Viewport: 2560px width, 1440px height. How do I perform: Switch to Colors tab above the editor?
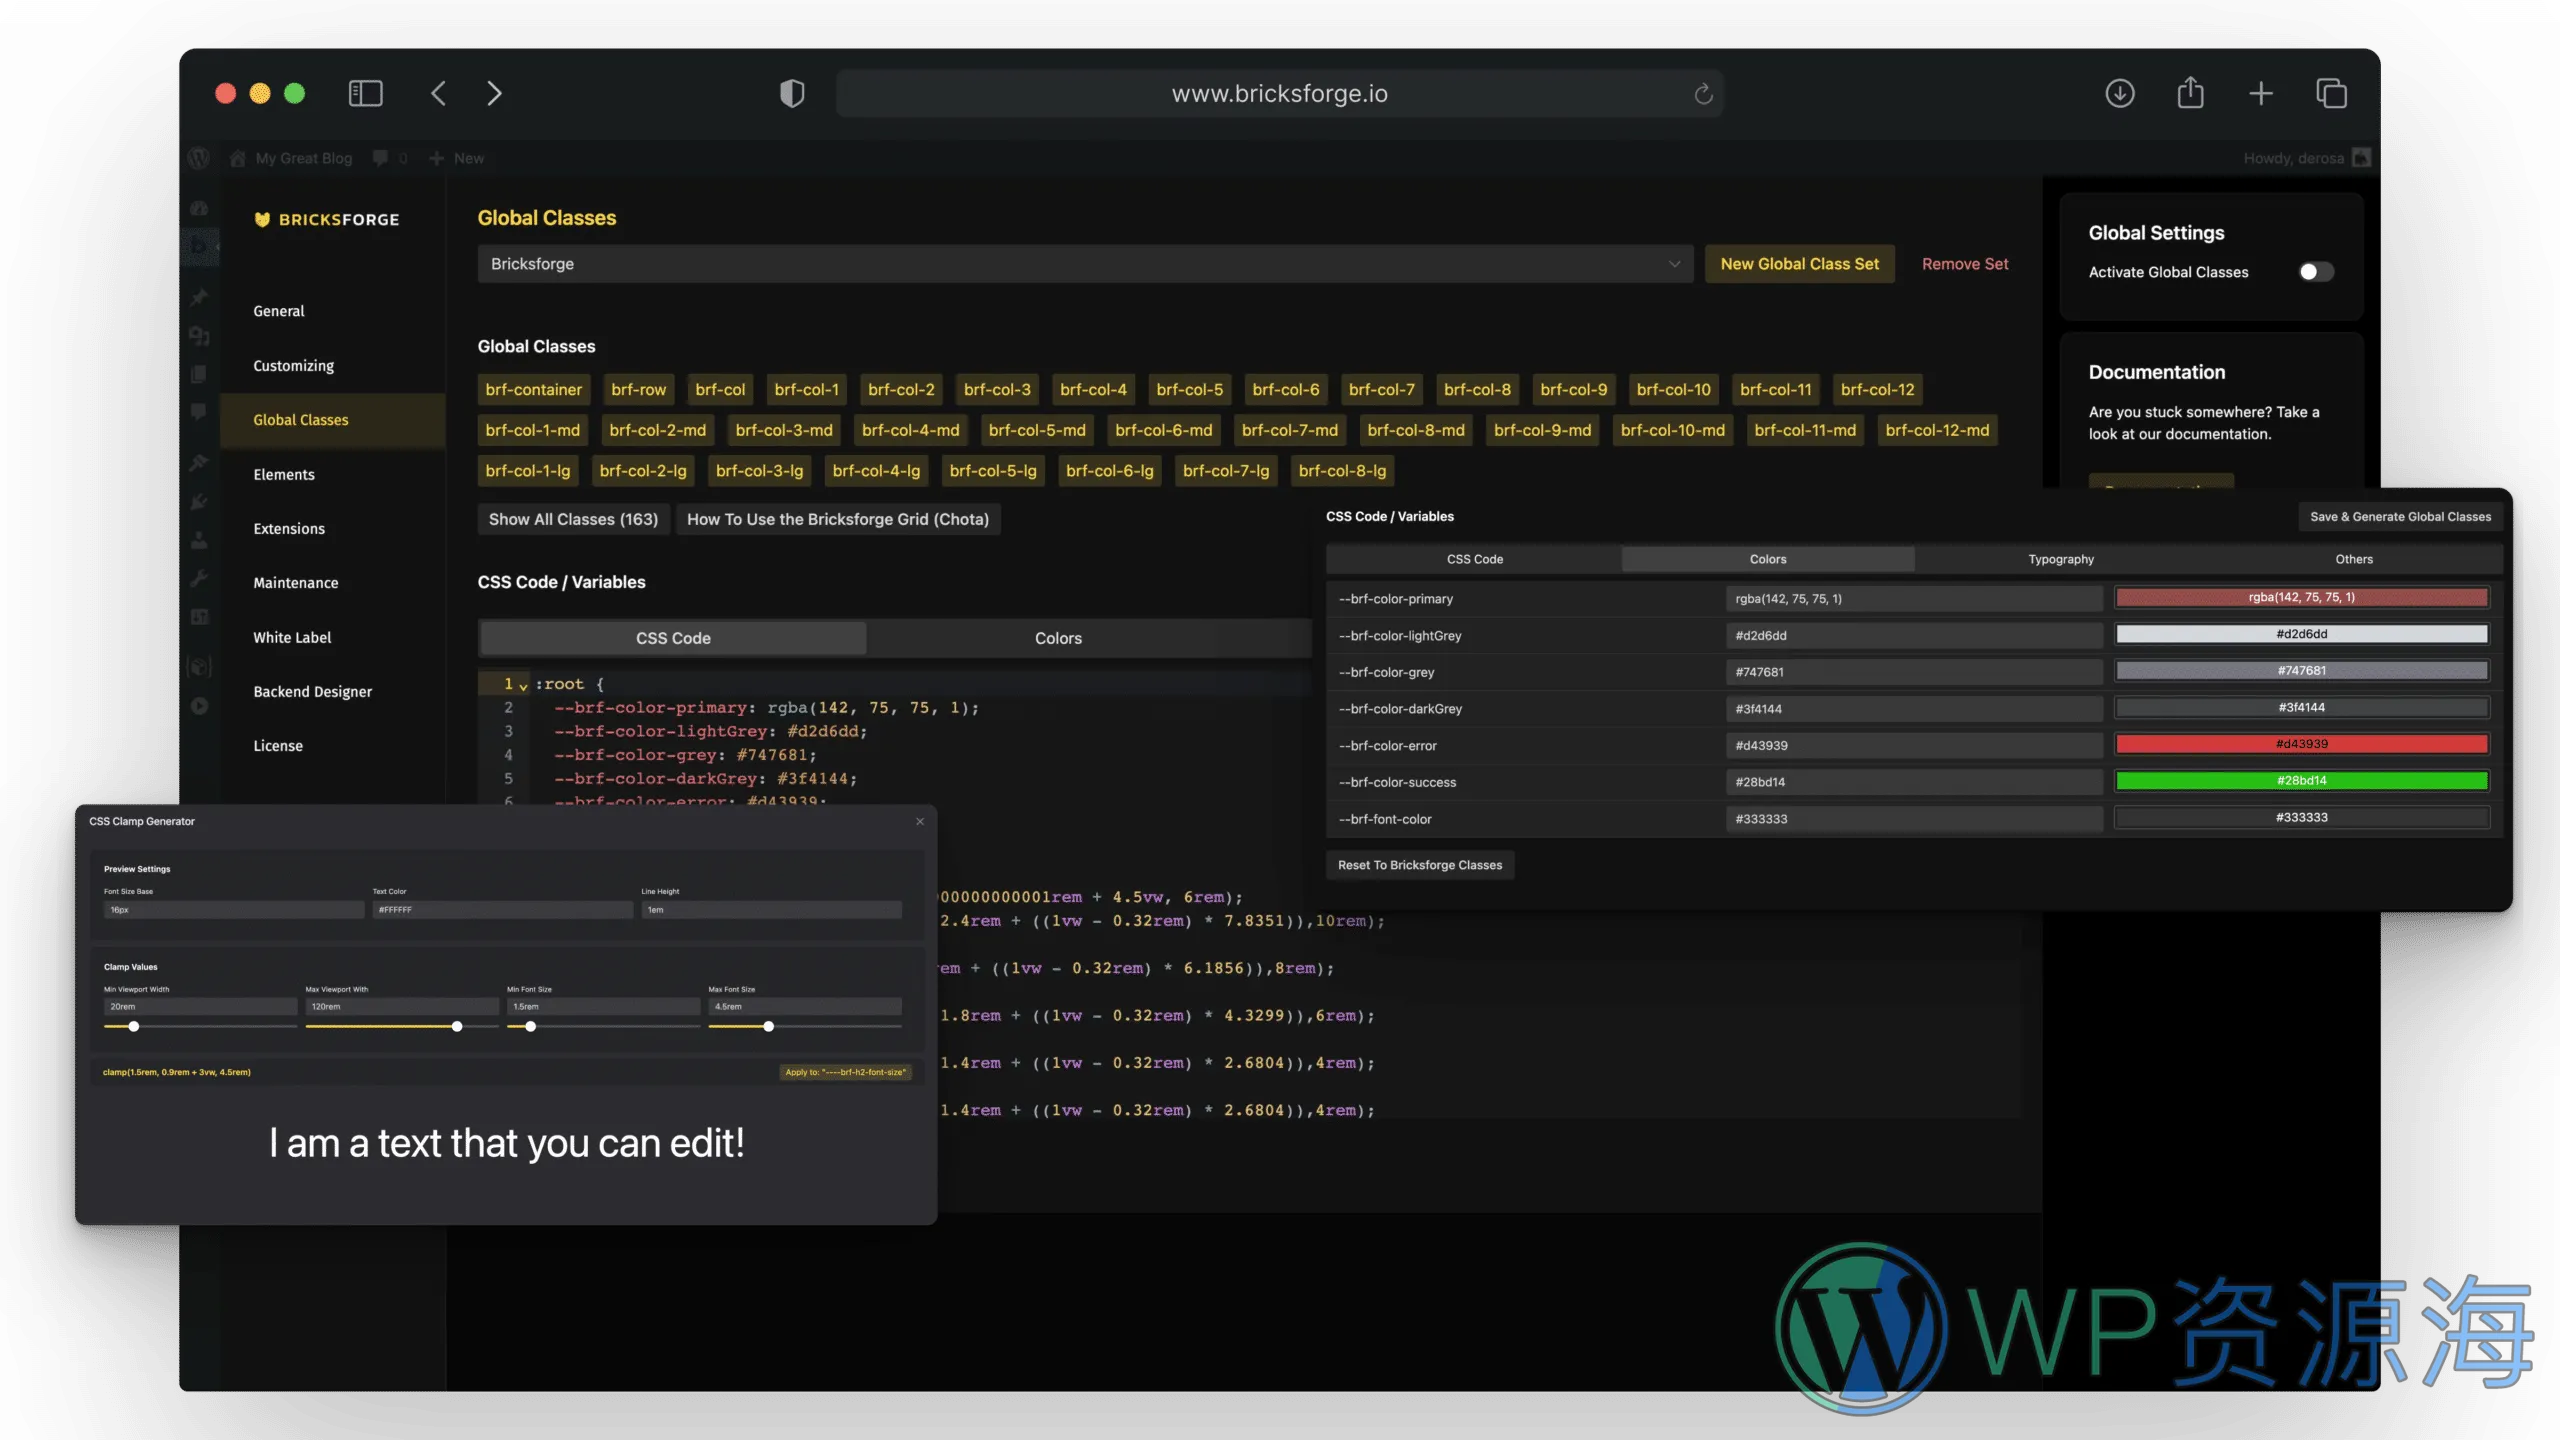(1058, 638)
